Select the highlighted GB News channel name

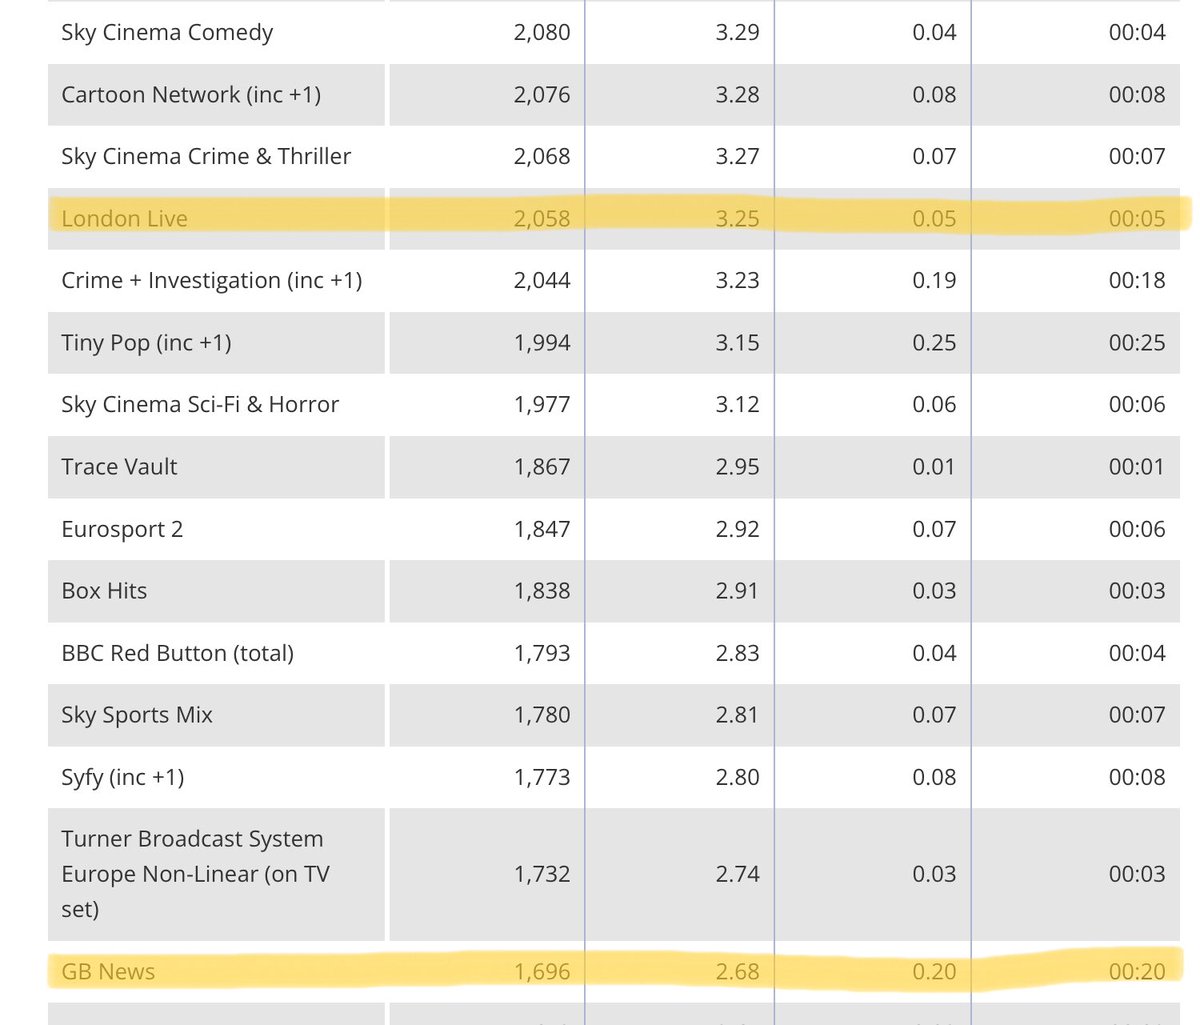point(108,972)
